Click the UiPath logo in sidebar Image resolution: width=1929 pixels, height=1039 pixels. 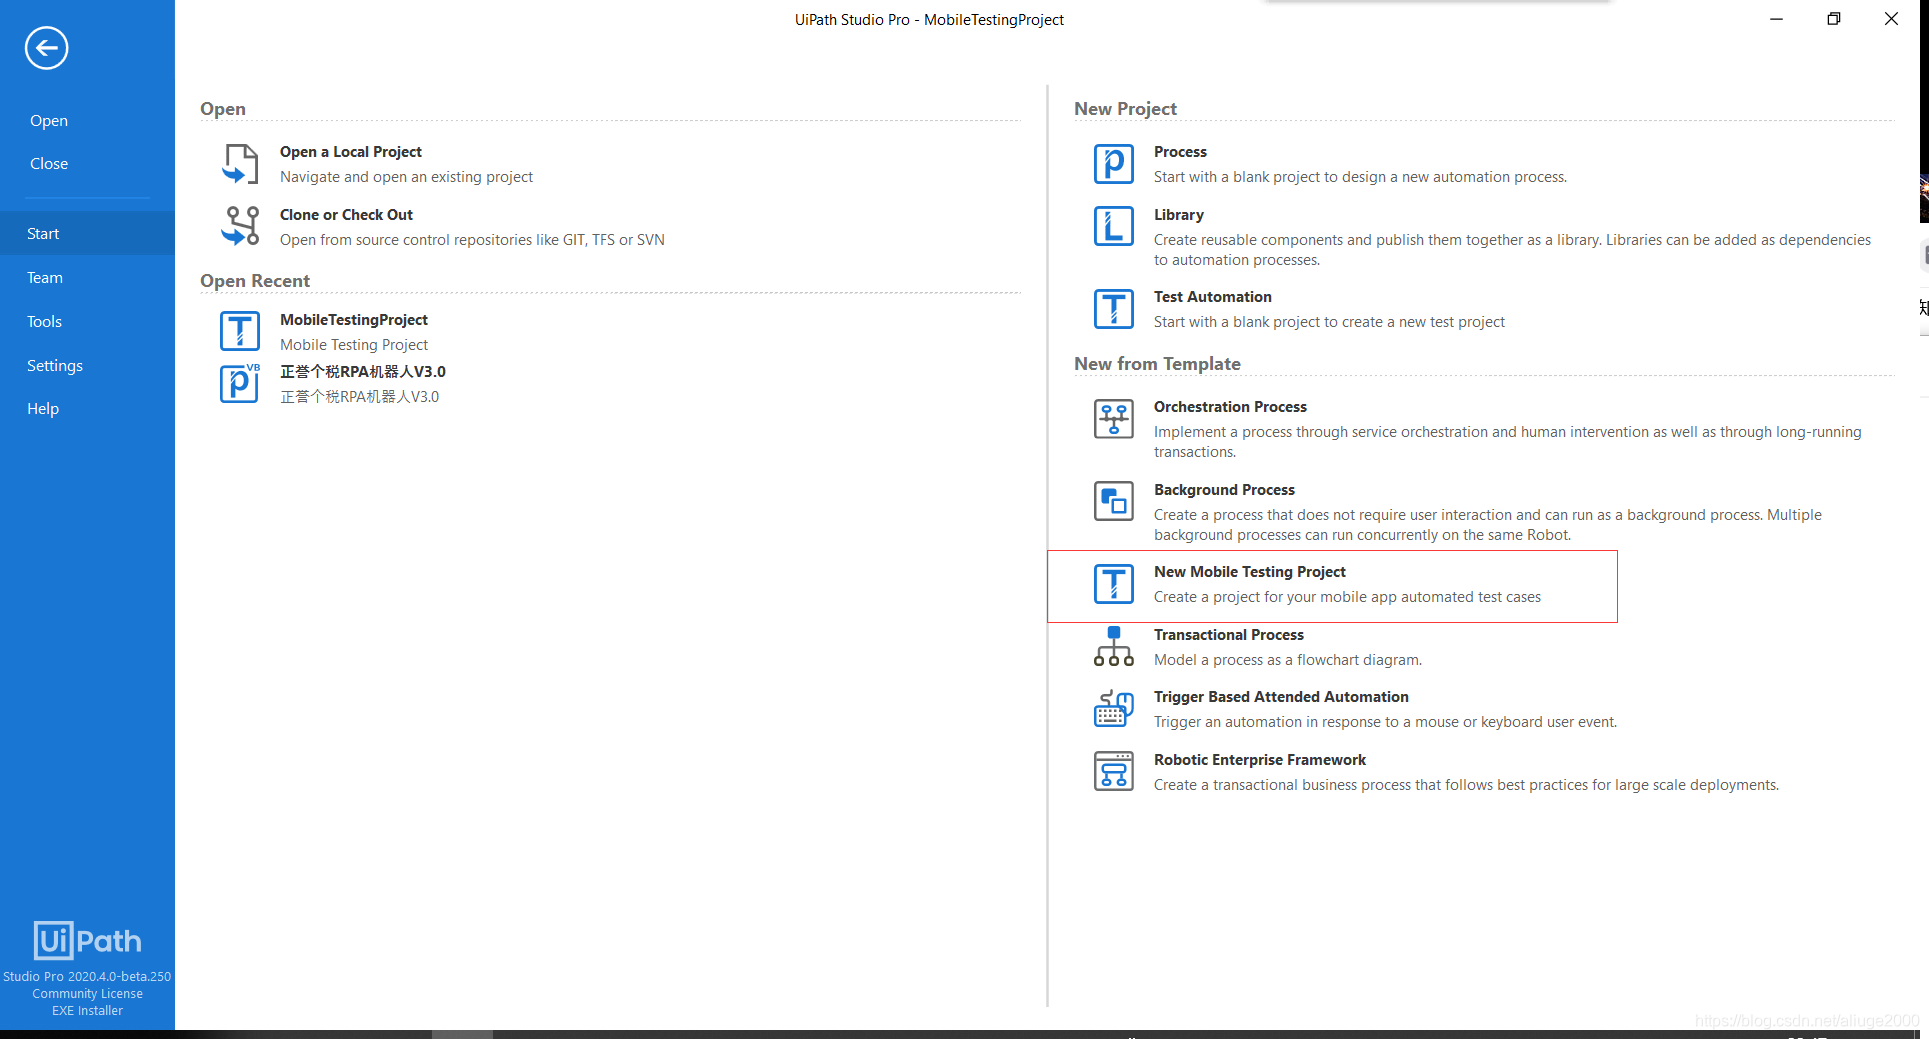[x=87, y=940]
